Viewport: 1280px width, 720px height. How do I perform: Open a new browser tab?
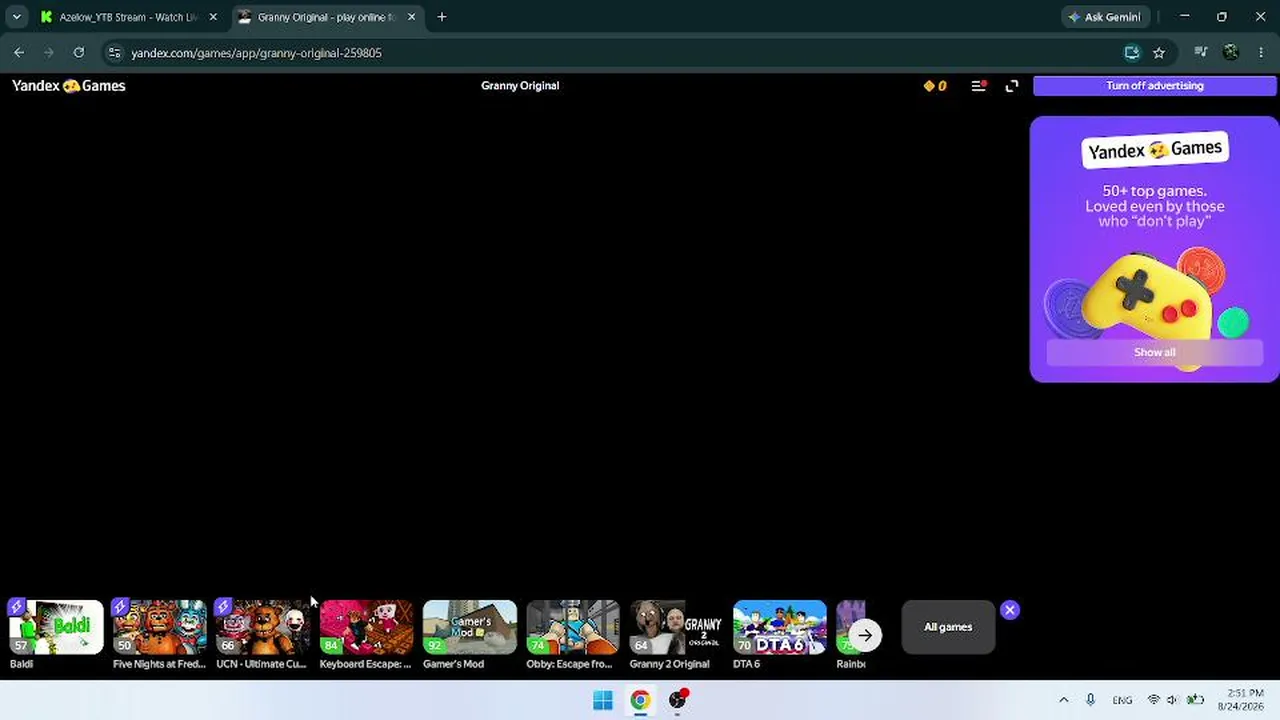[442, 17]
